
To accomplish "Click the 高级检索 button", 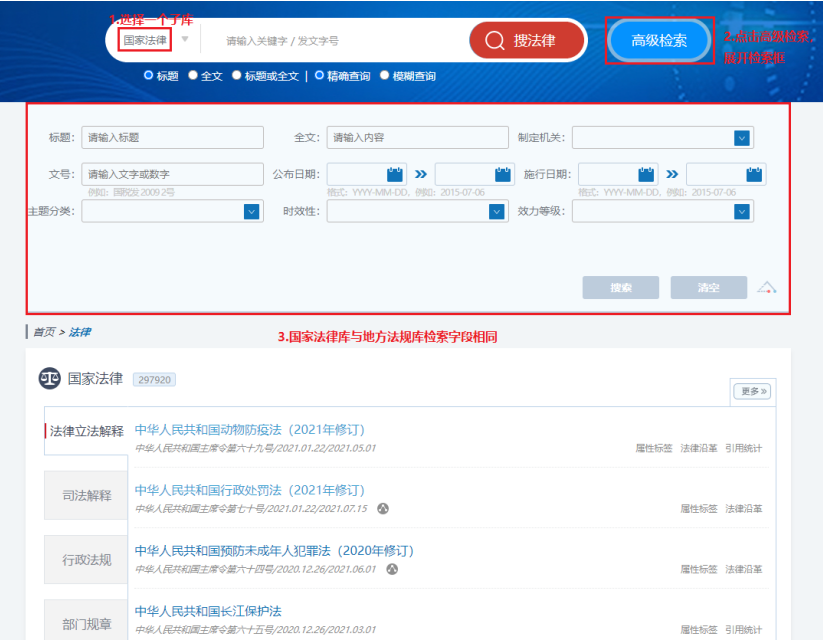I will (659, 40).
